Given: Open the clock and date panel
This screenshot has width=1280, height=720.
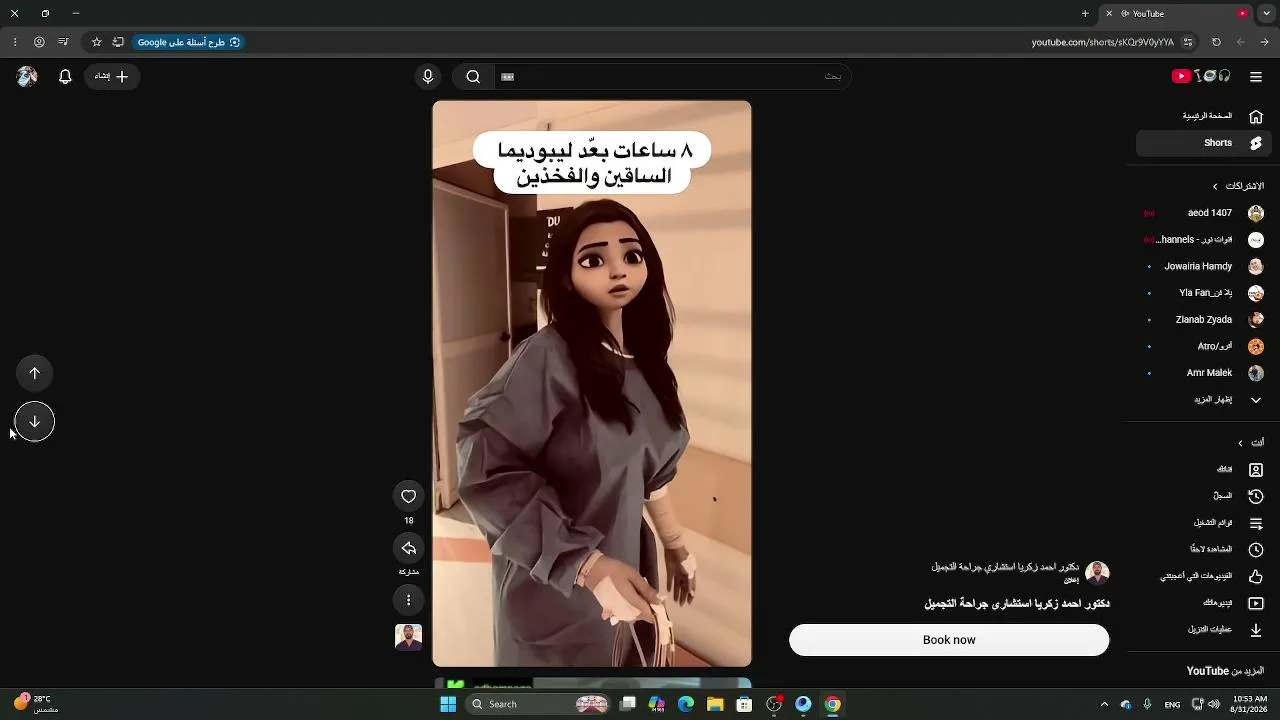Looking at the screenshot, I should pos(1250,704).
